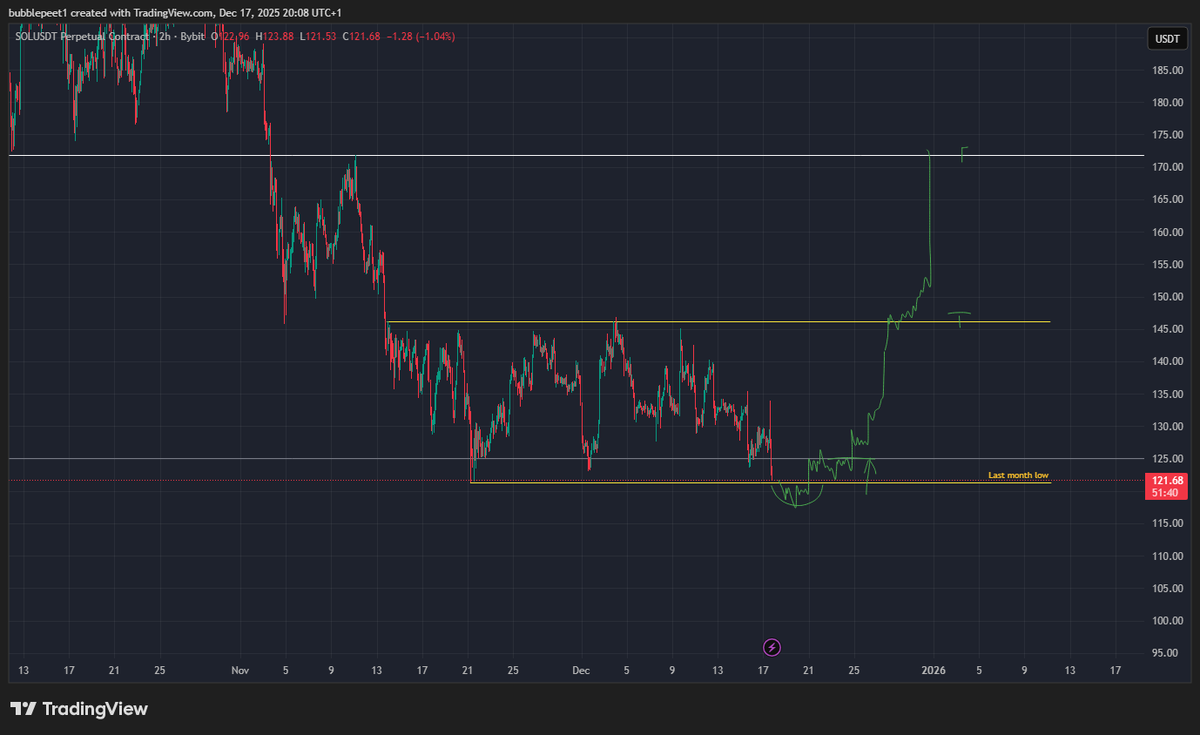Click the red current price label 121.68

coord(1168,481)
